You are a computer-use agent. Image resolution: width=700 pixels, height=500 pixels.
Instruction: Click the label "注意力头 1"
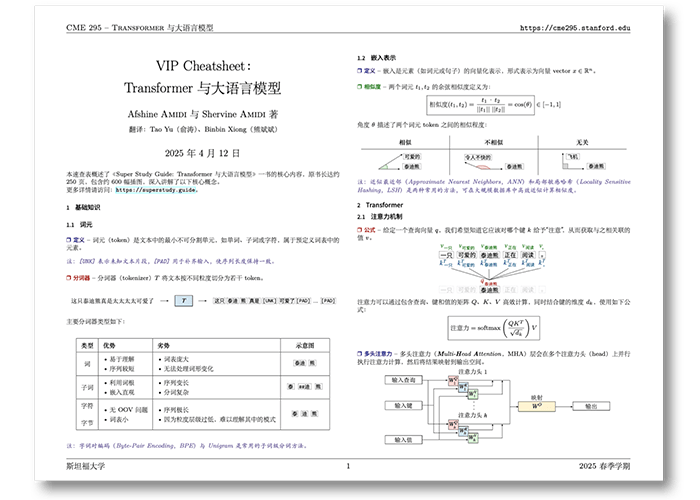coord(473,371)
